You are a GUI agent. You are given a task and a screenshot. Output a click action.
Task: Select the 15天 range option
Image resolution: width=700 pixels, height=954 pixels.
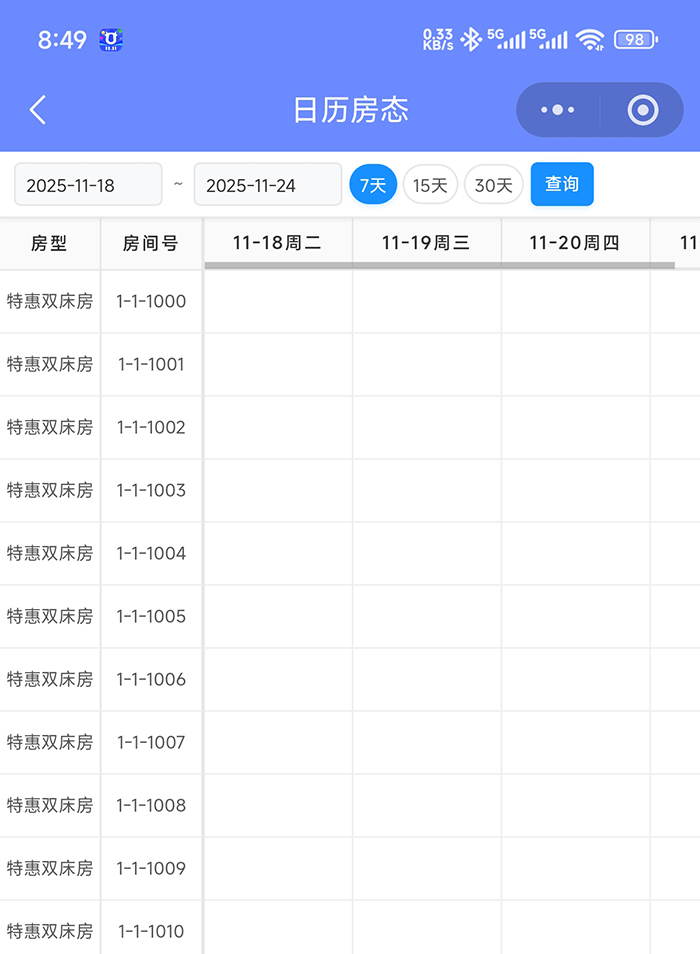pos(430,185)
